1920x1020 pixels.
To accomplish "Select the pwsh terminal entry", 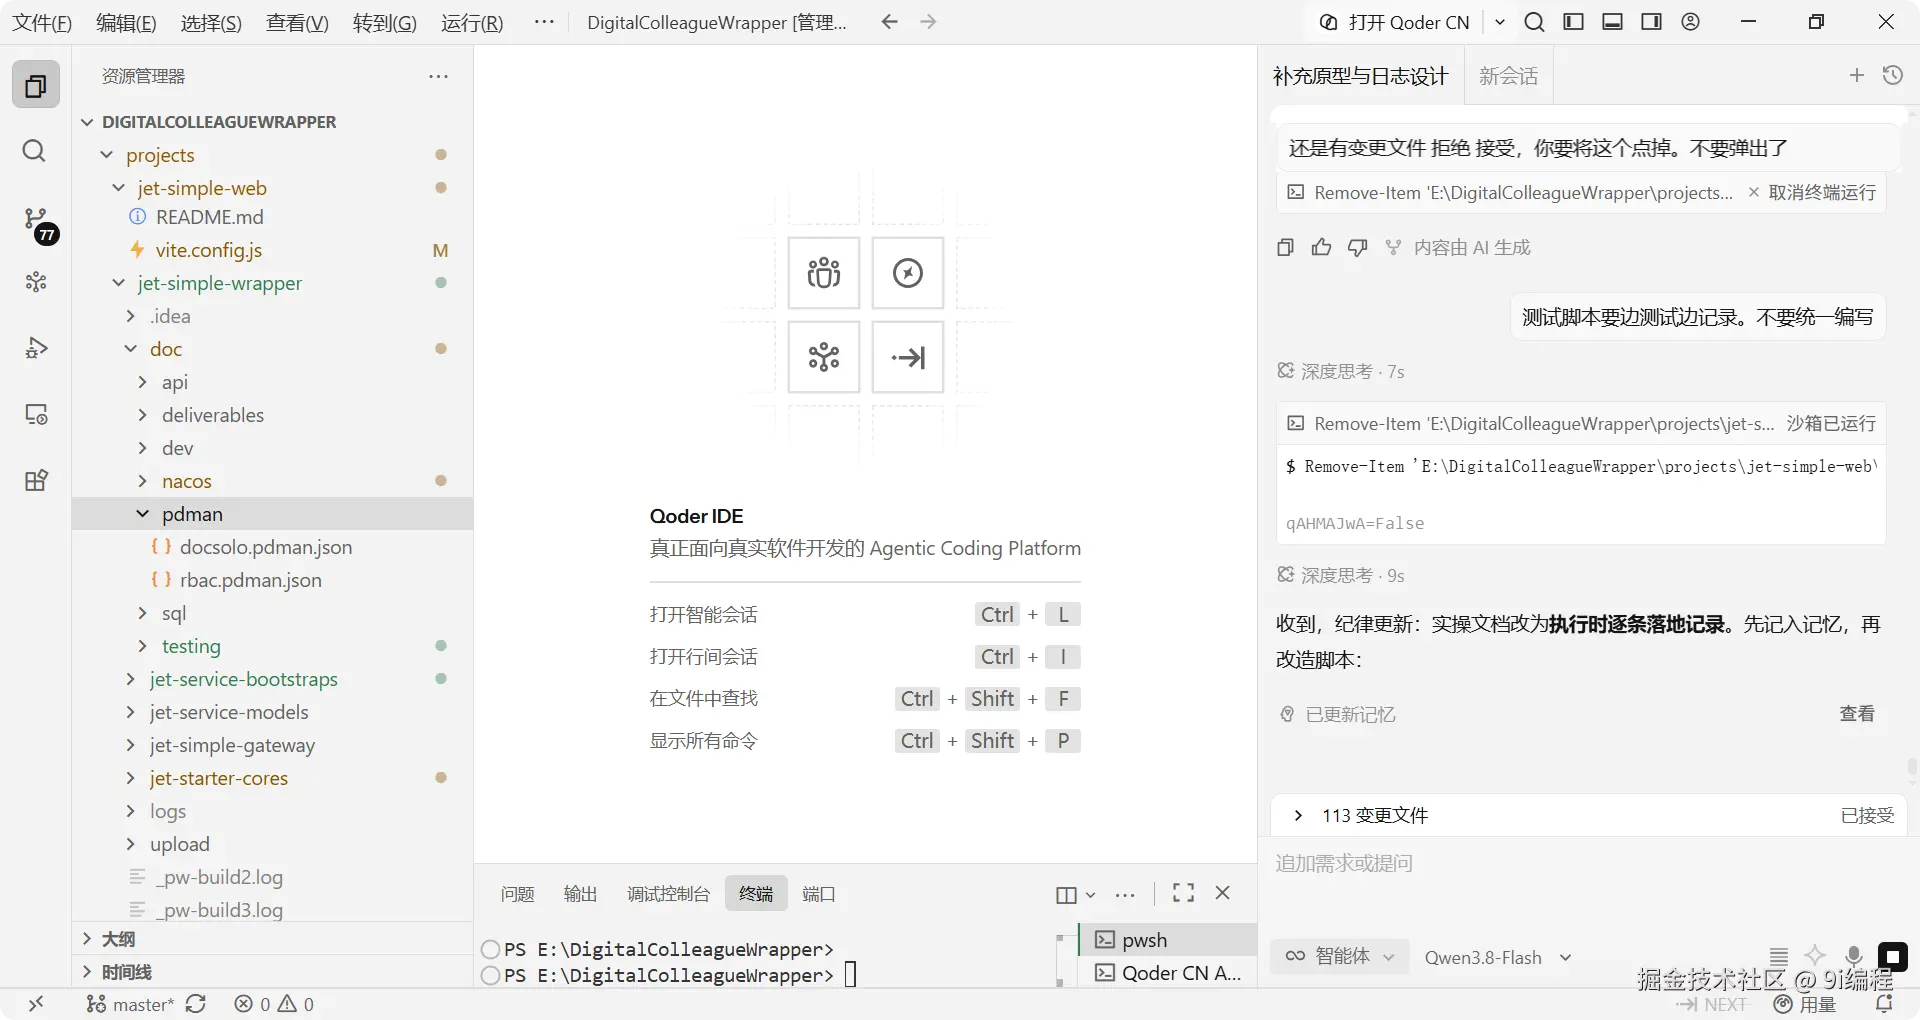I will click(1168, 939).
